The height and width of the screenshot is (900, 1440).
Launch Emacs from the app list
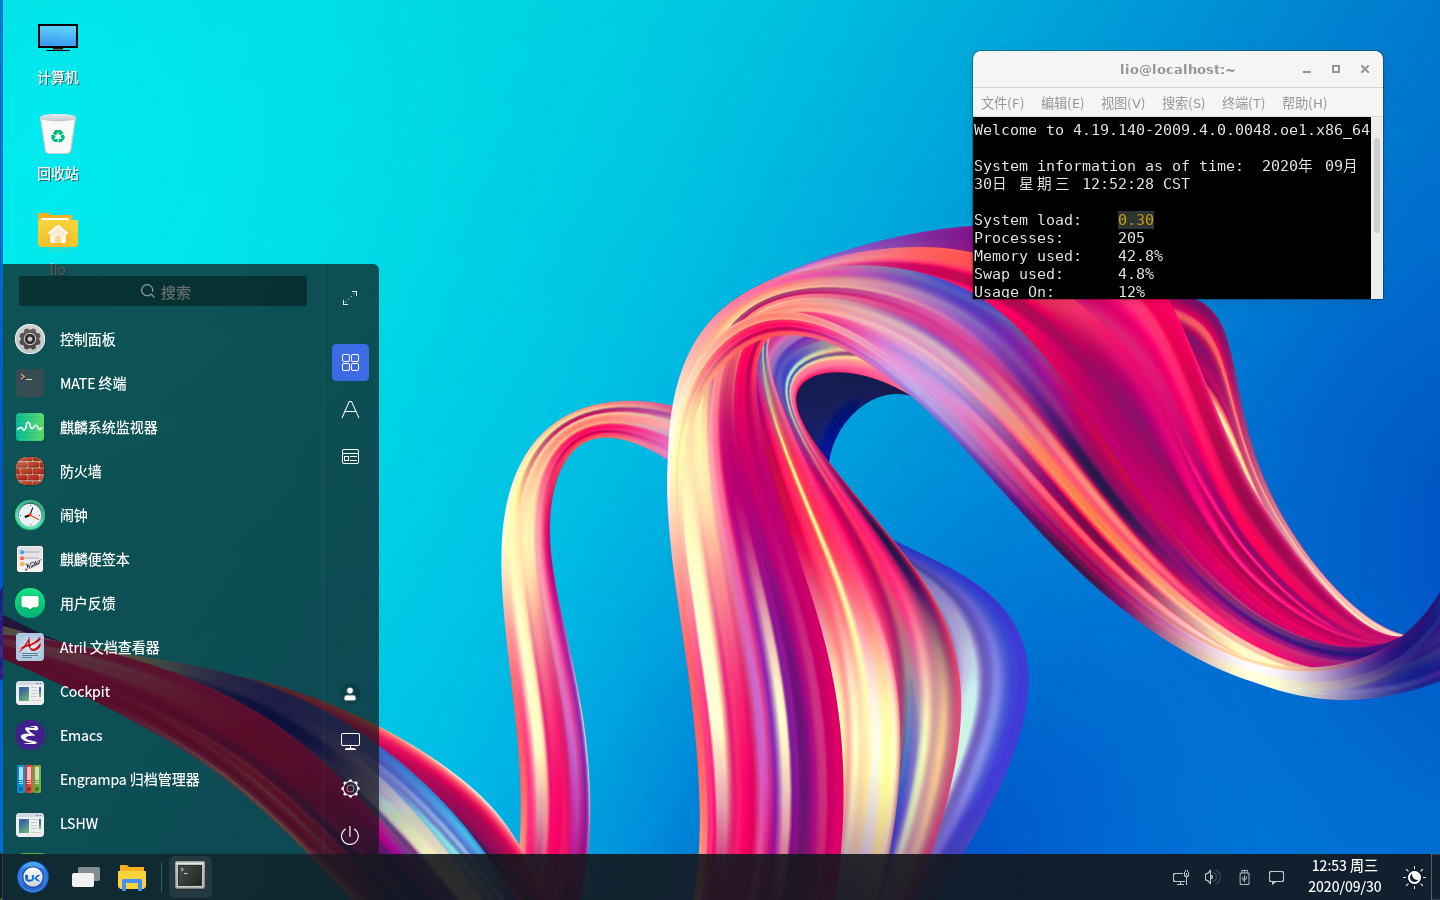81,736
